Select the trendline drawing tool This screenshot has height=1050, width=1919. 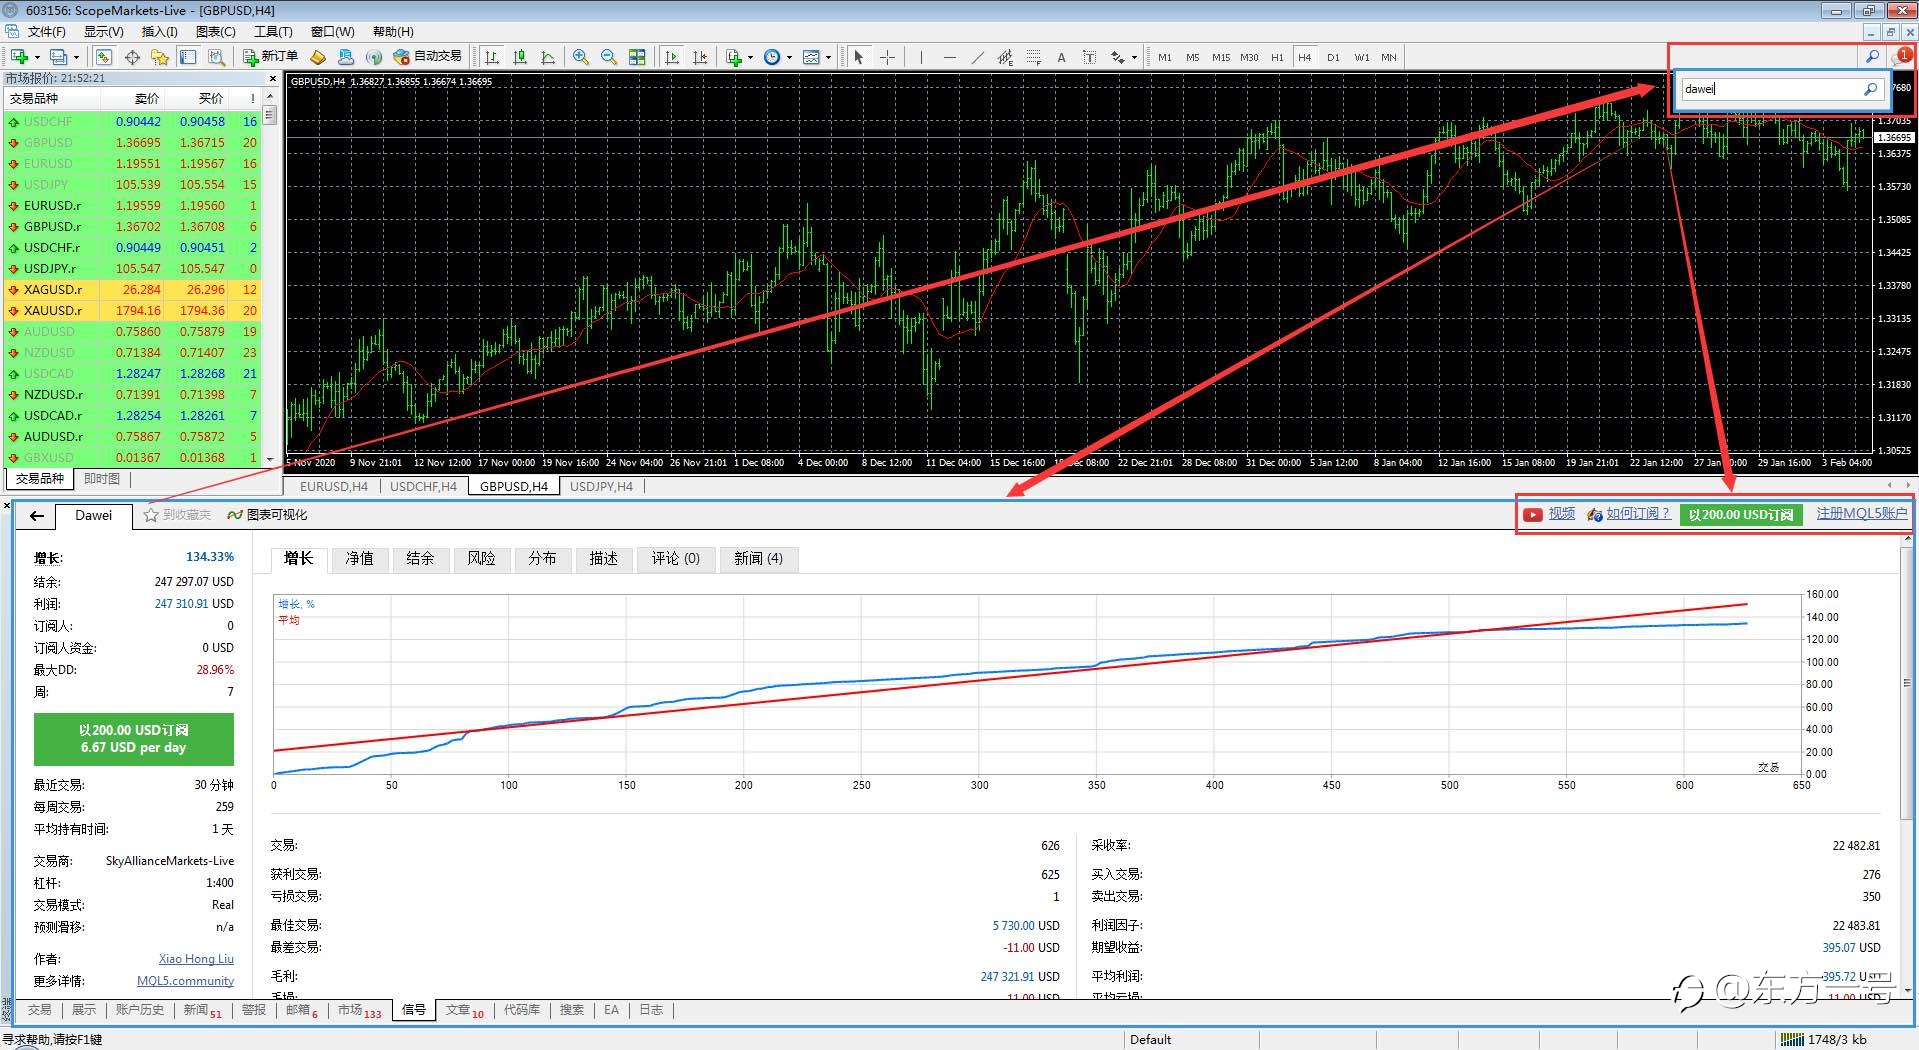click(x=977, y=57)
